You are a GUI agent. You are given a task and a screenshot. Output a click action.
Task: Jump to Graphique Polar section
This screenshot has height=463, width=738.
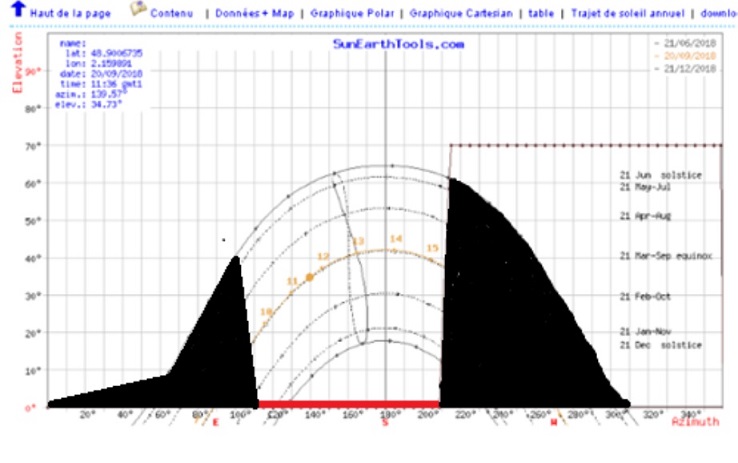[x=352, y=13]
